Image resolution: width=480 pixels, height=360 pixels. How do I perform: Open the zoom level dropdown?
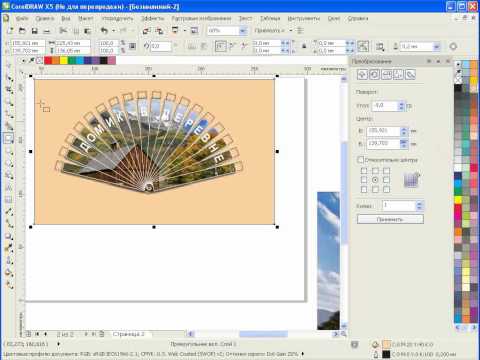[x=243, y=31]
